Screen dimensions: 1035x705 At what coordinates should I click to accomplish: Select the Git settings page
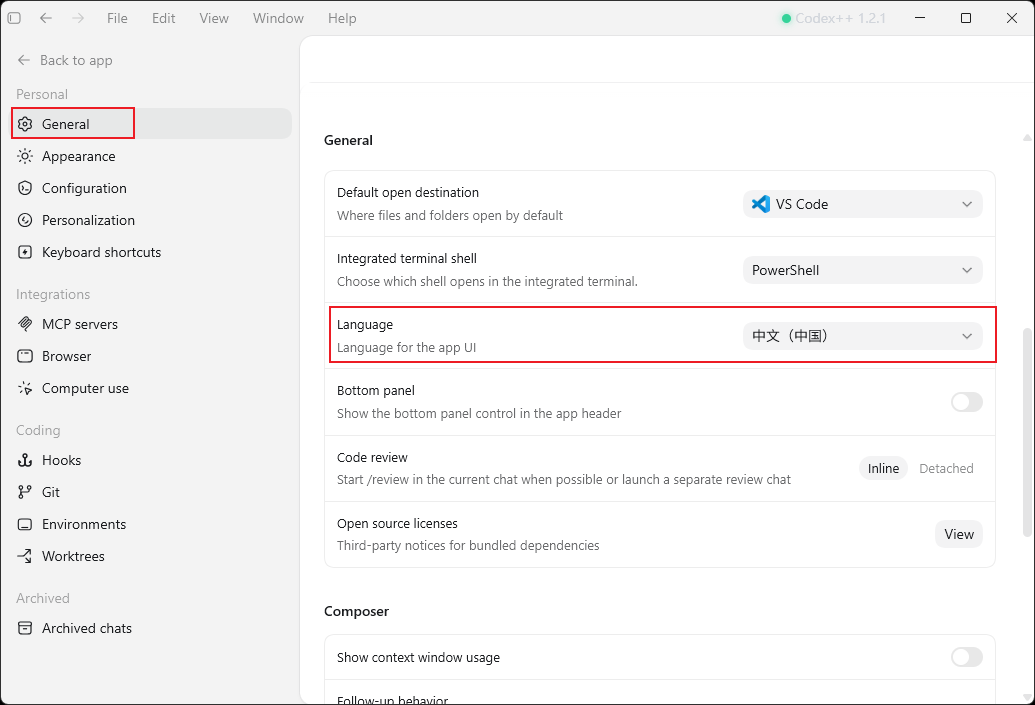click(152, 492)
